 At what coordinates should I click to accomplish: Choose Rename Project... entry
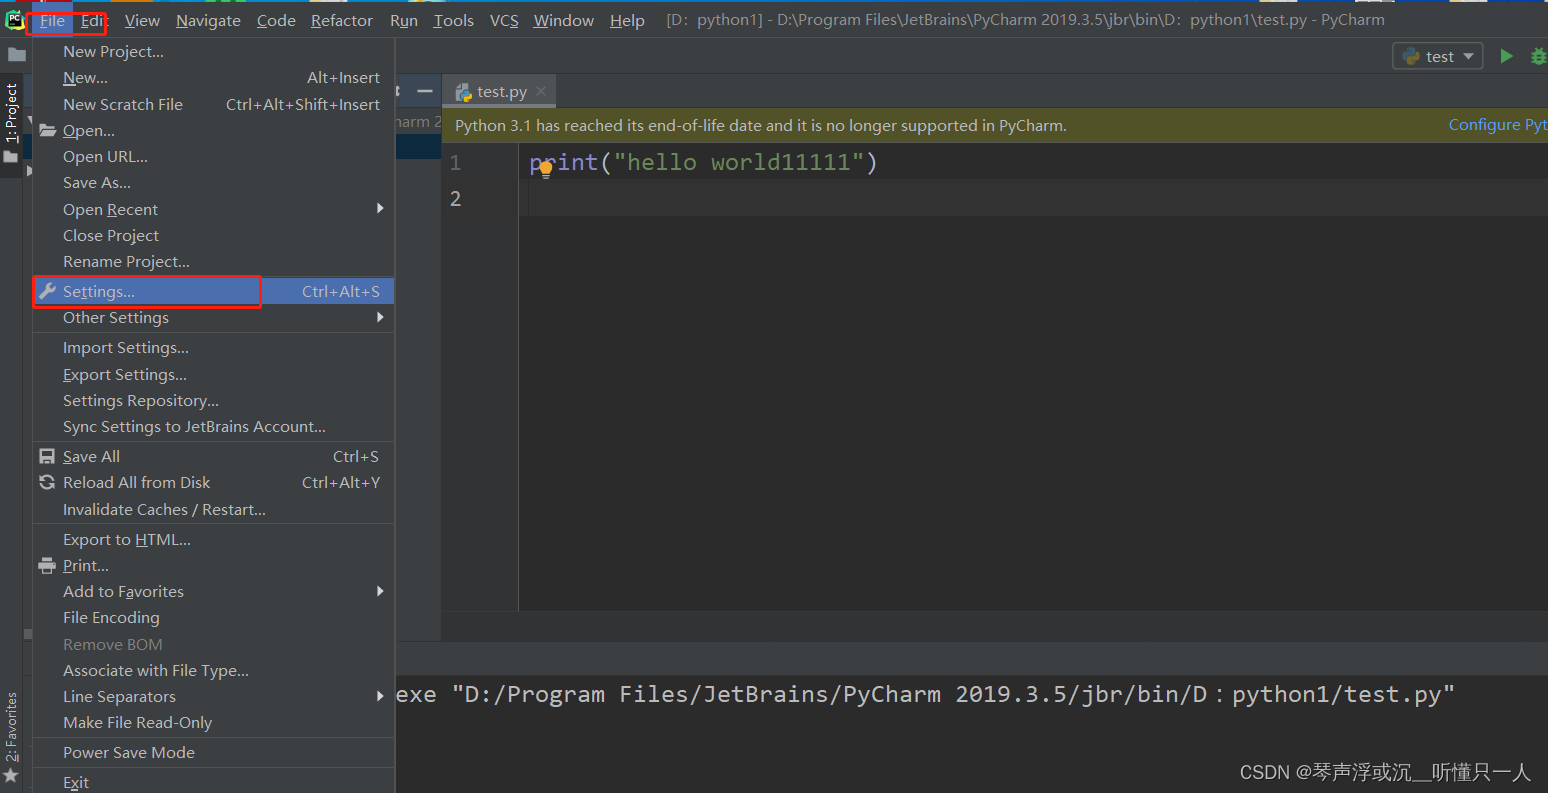pos(214,261)
